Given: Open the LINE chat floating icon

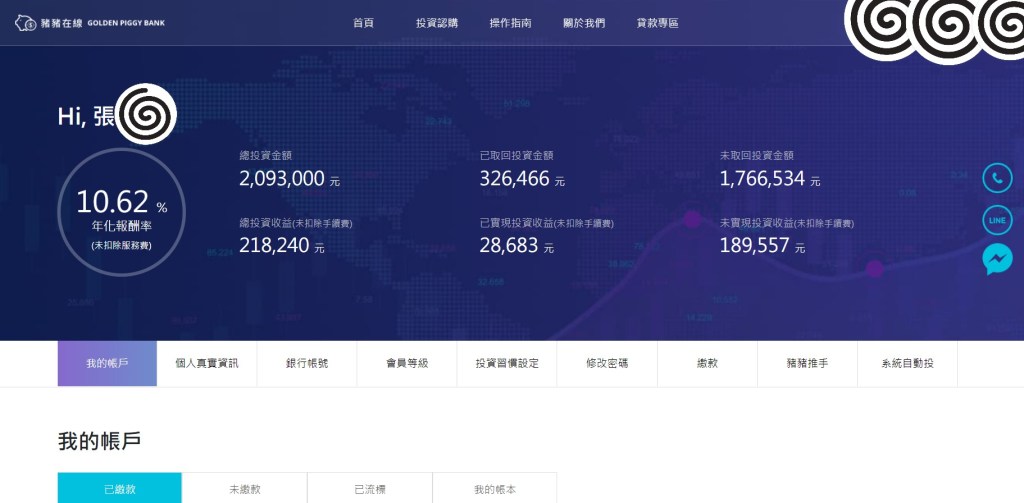Looking at the screenshot, I should coord(997,219).
